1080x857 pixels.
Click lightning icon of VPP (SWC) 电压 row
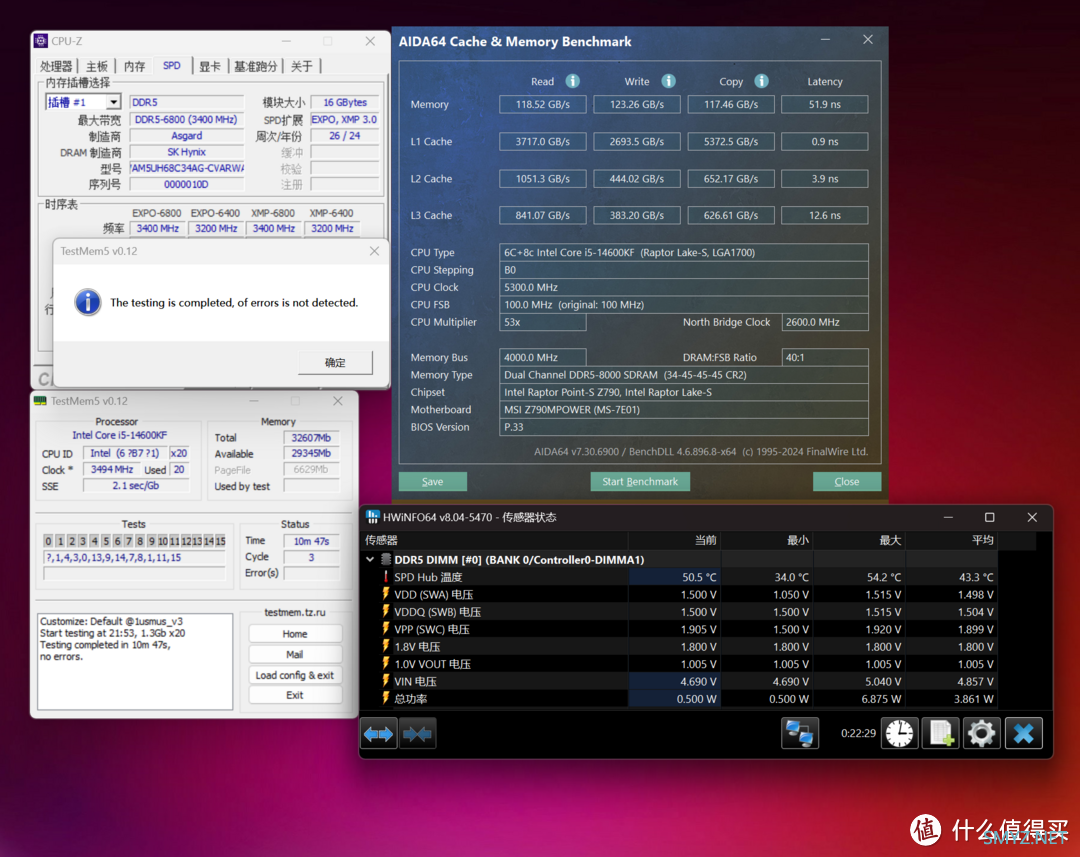click(386, 628)
